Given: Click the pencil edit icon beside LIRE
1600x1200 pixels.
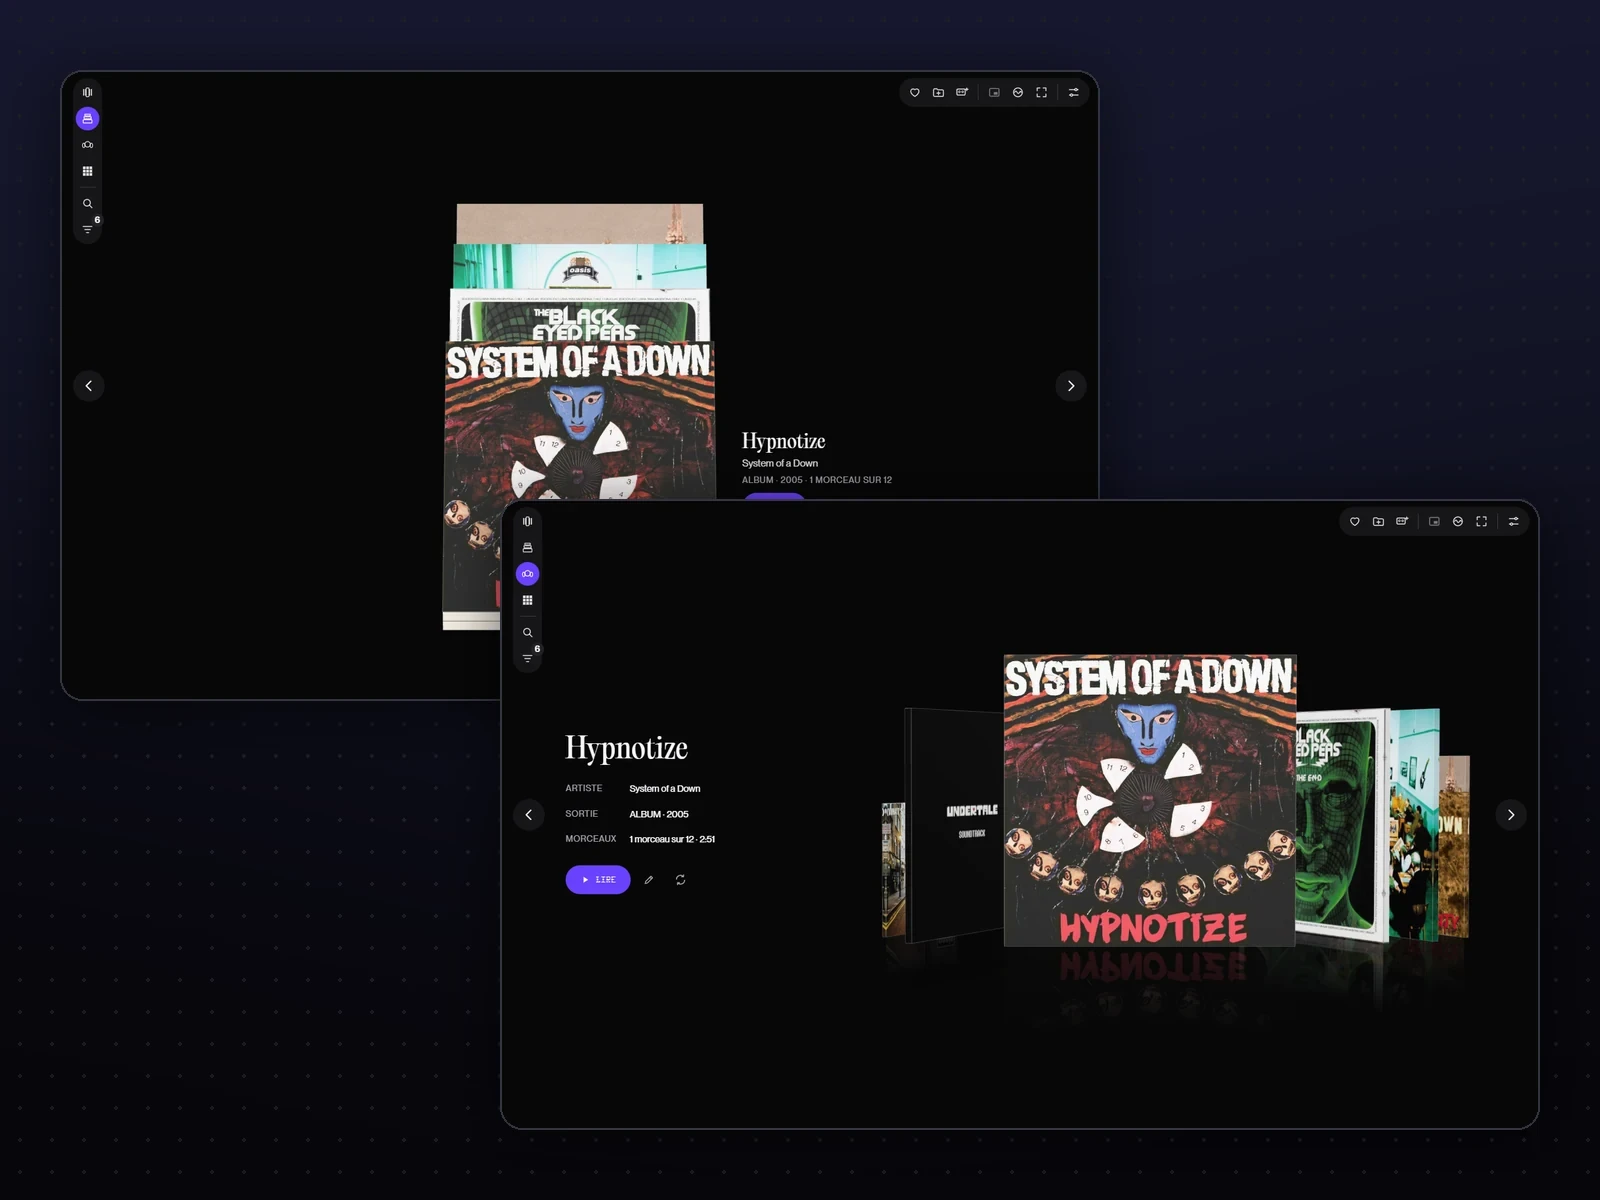Looking at the screenshot, I should pos(649,880).
